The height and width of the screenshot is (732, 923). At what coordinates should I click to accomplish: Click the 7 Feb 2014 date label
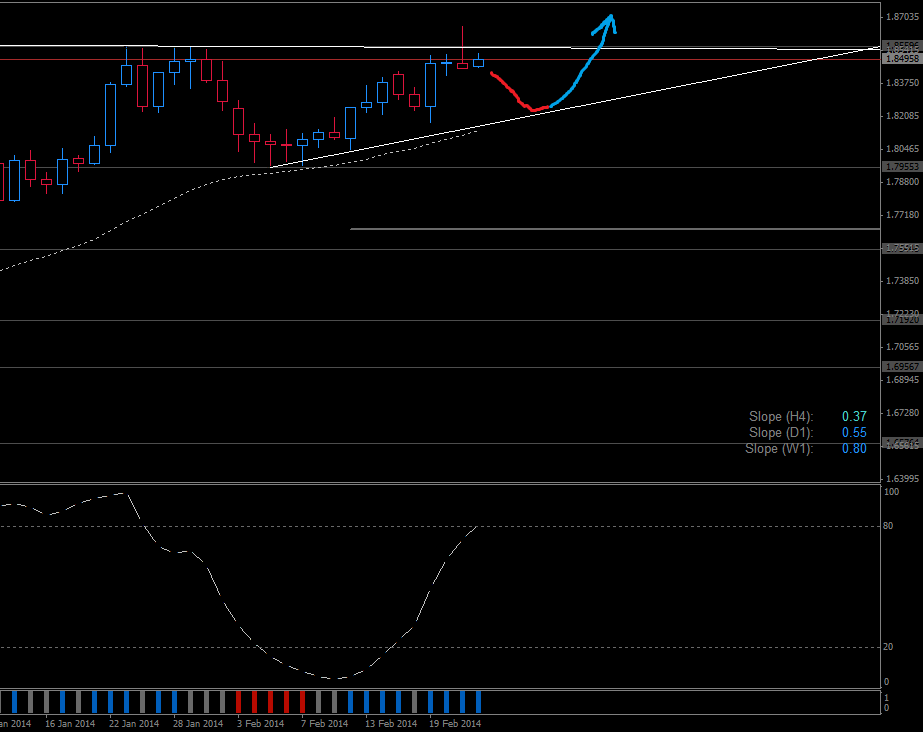coord(324,724)
